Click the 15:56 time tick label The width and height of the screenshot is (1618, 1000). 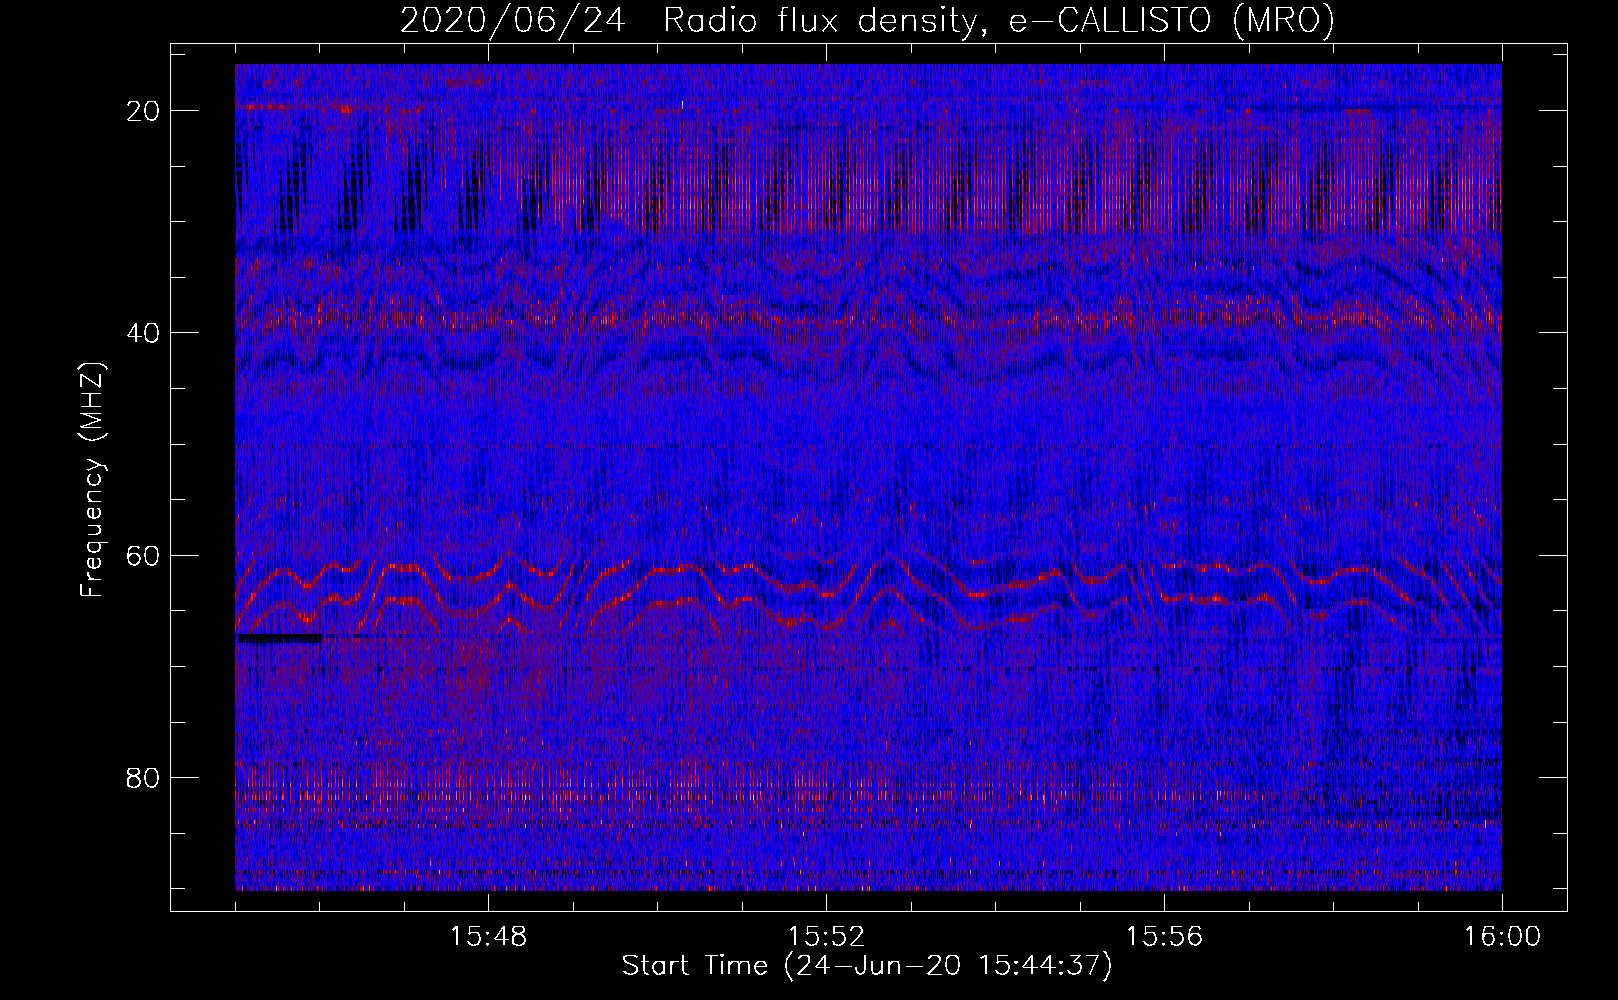tap(1164, 937)
